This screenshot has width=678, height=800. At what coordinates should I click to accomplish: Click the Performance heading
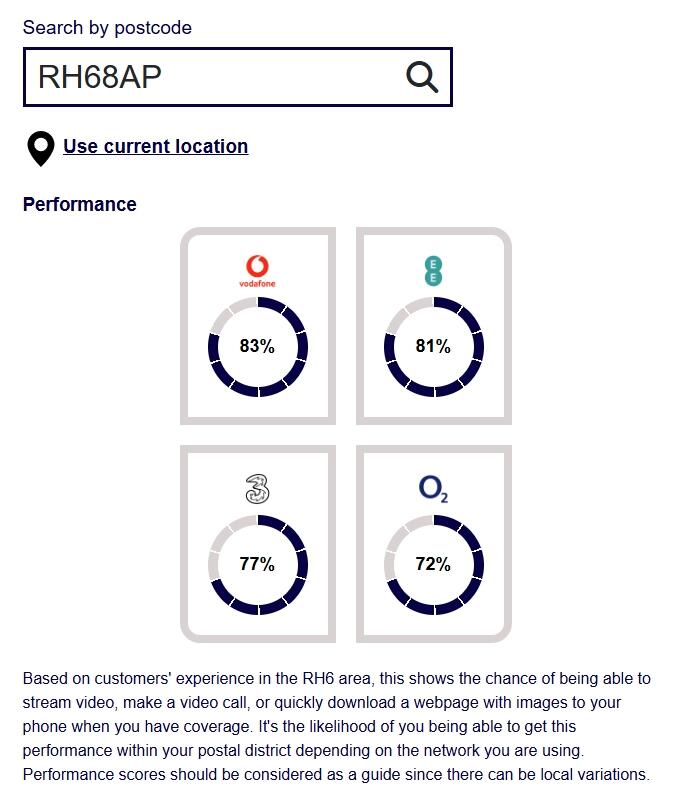80,204
